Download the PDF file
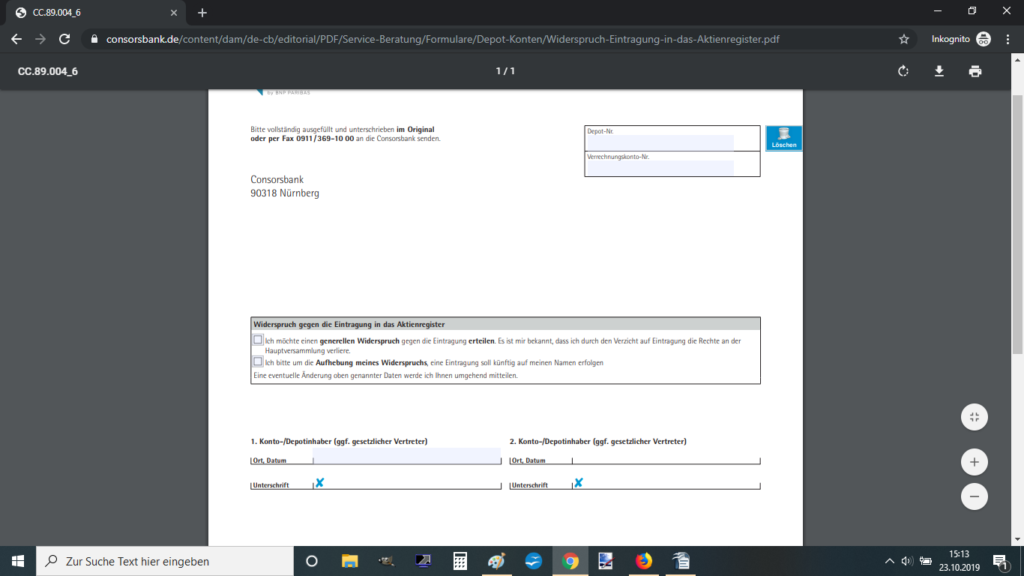The image size is (1024, 576). (x=939, y=71)
